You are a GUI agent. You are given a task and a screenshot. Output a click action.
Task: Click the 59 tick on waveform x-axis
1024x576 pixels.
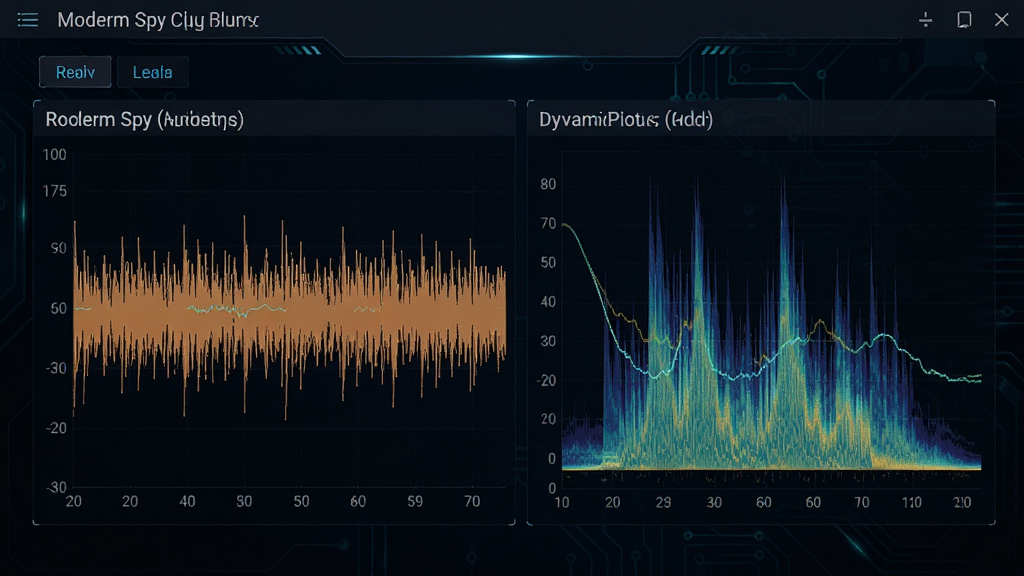pos(415,502)
